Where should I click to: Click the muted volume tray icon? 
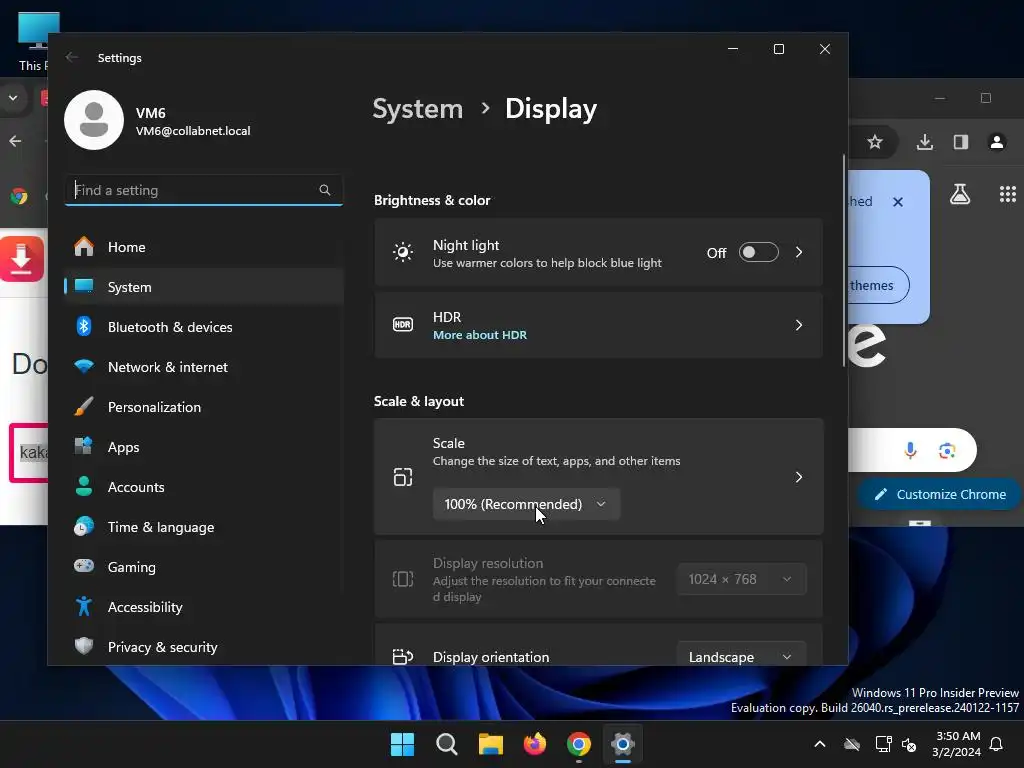(909, 744)
